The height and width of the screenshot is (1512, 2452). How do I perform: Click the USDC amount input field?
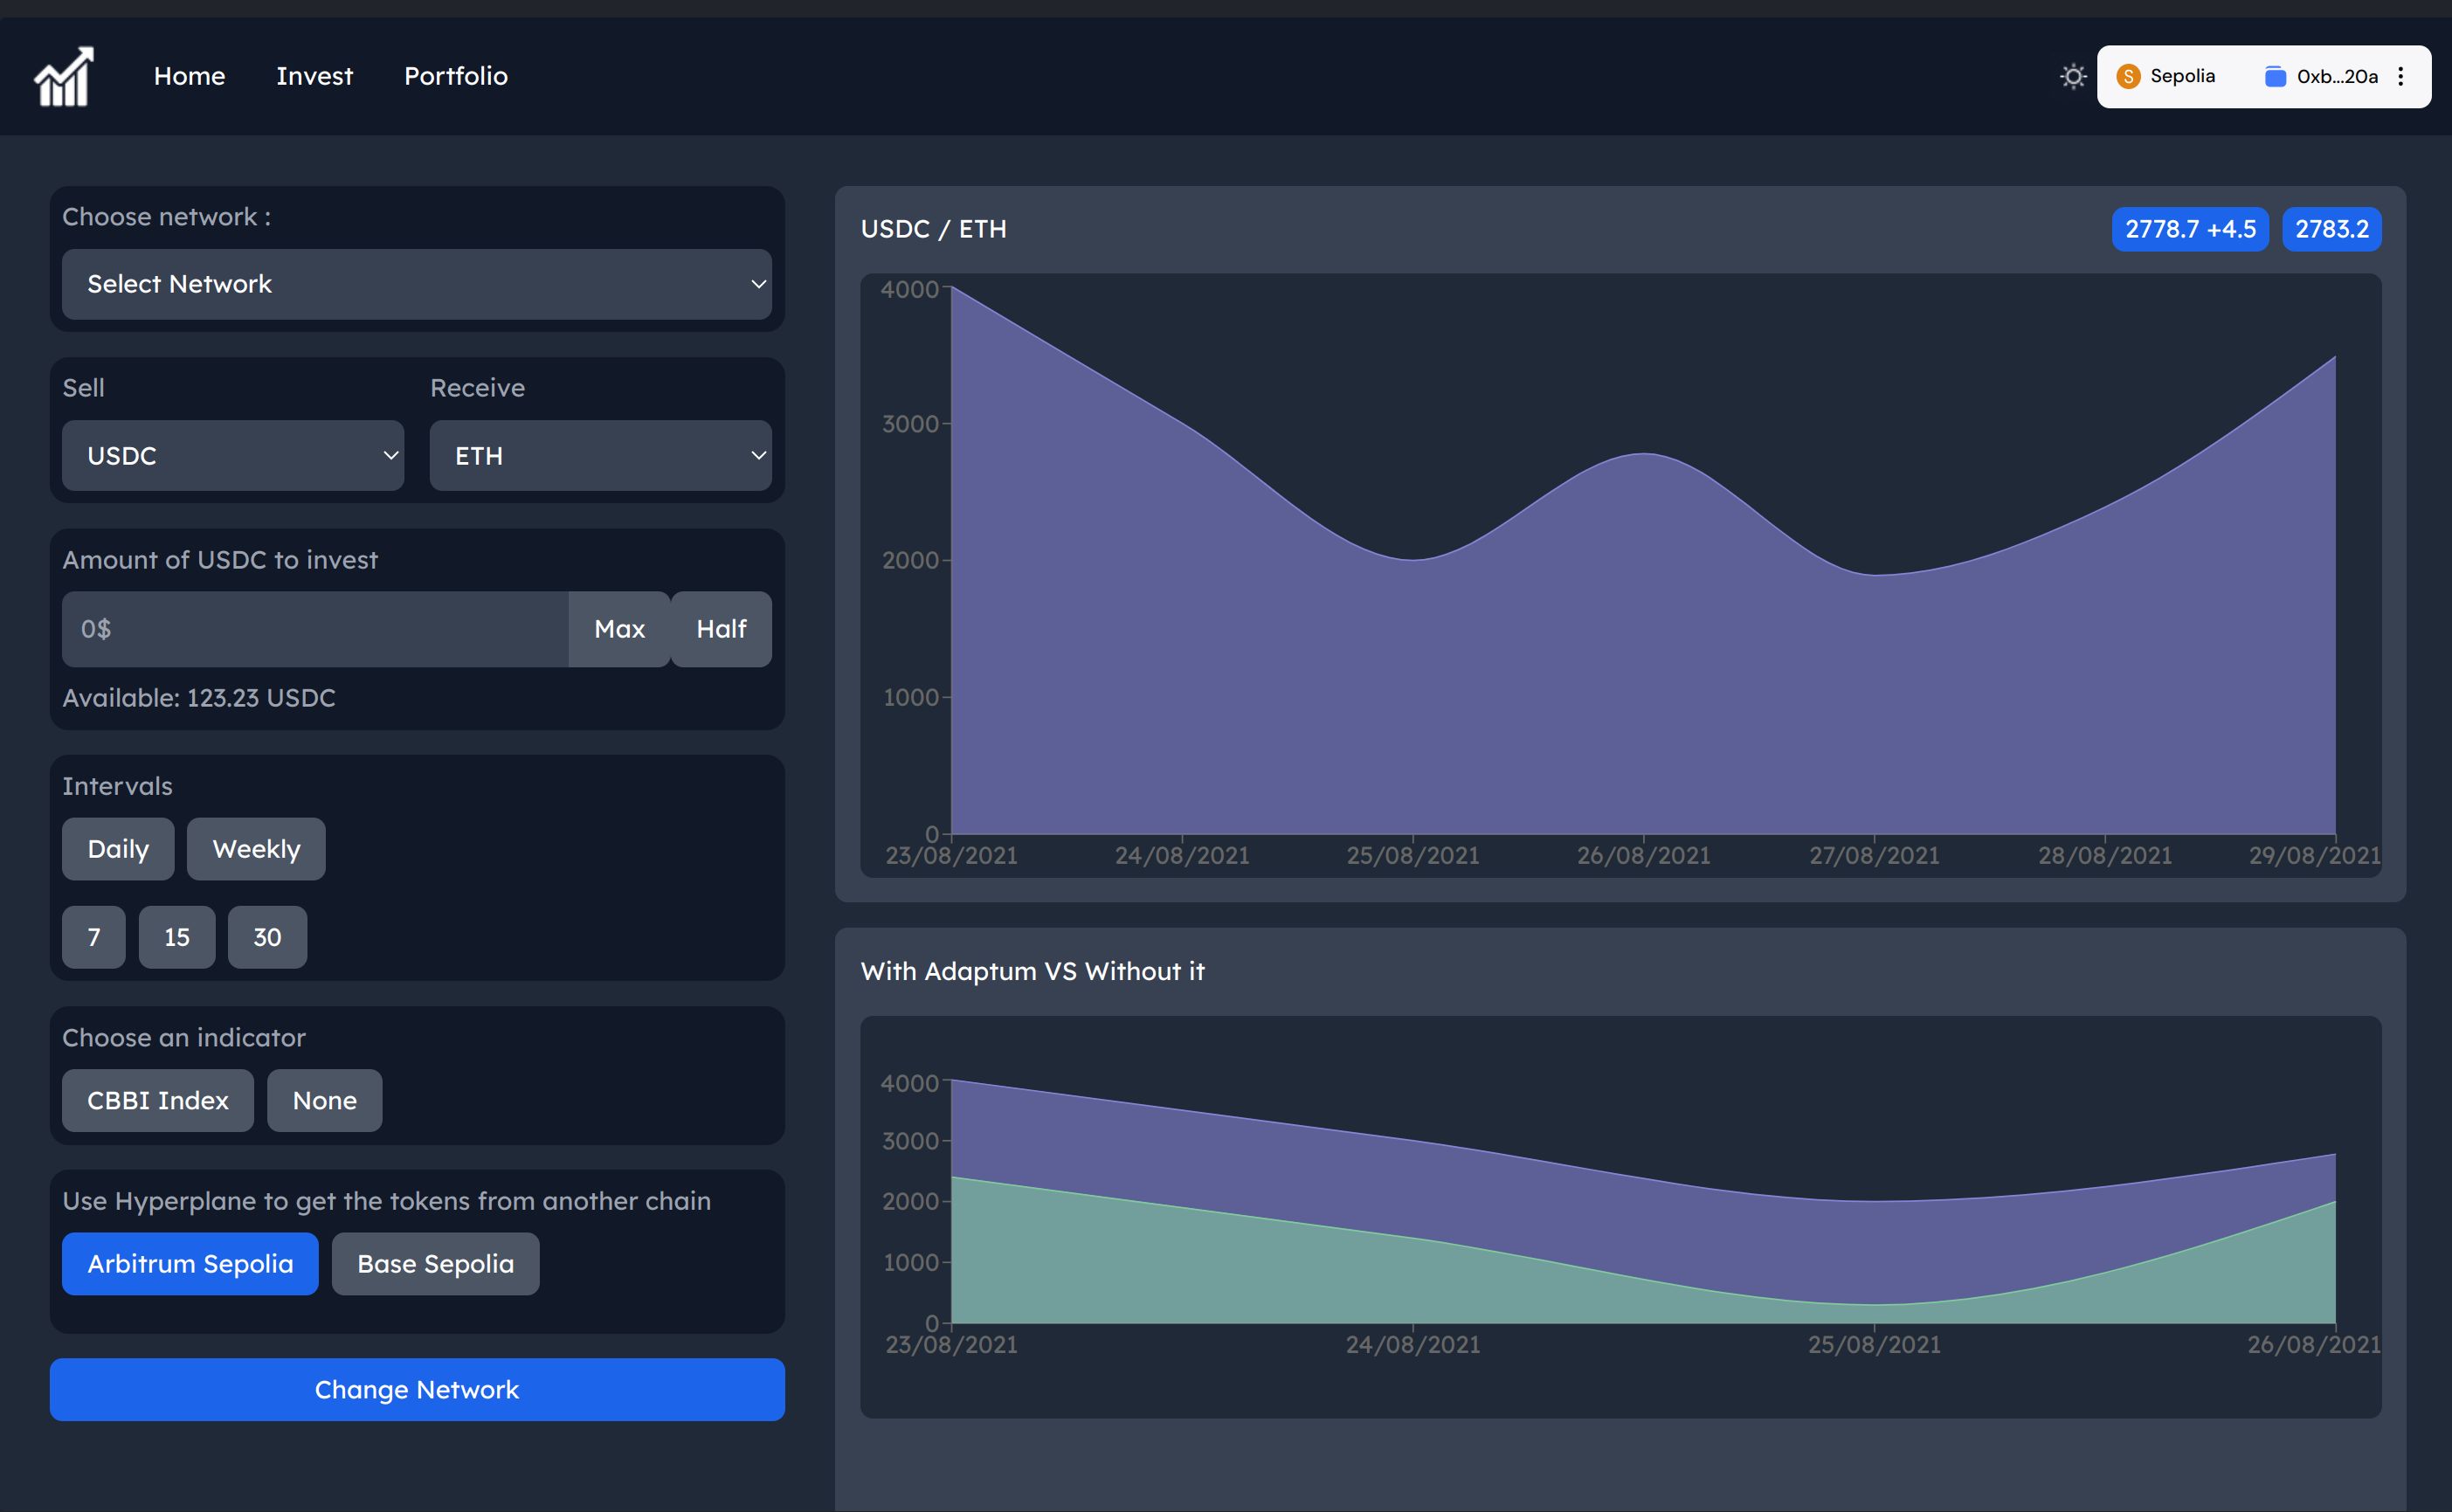315,629
